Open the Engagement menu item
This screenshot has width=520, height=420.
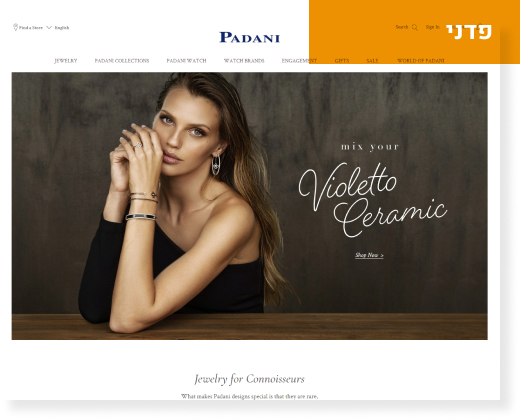coord(299,61)
